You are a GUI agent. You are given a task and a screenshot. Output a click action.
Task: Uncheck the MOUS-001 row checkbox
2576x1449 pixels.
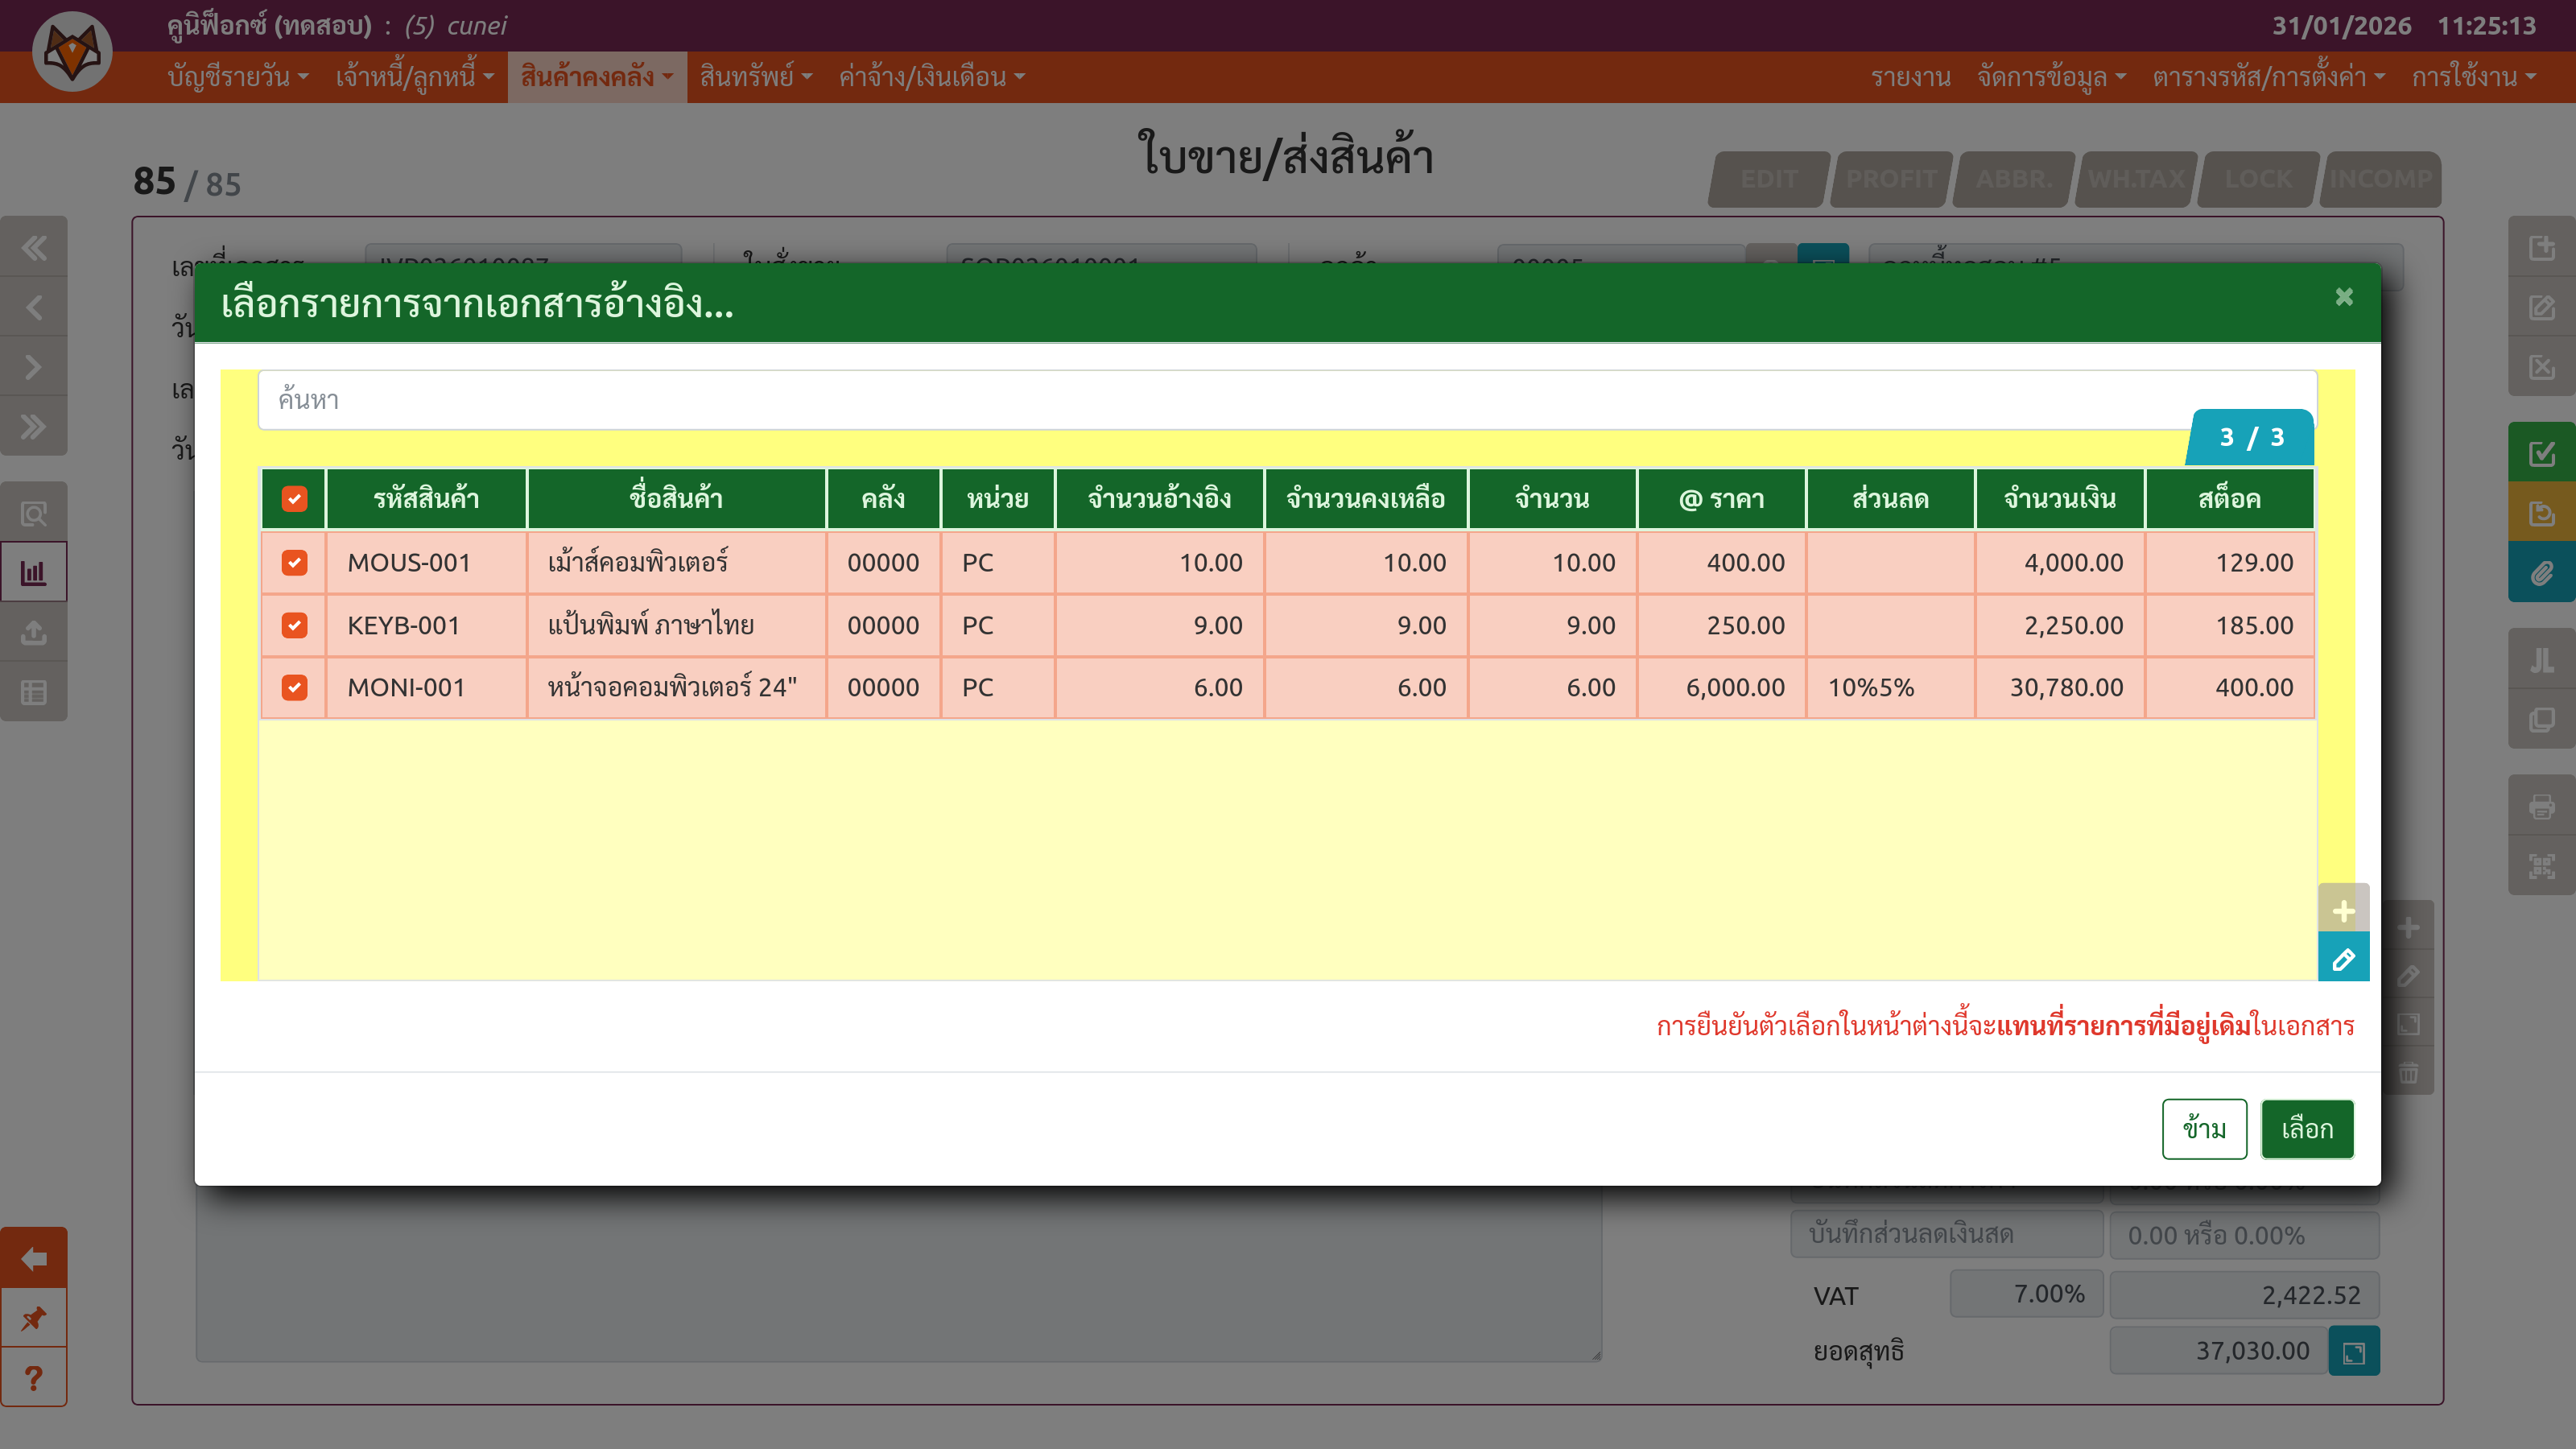pos(294,563)
